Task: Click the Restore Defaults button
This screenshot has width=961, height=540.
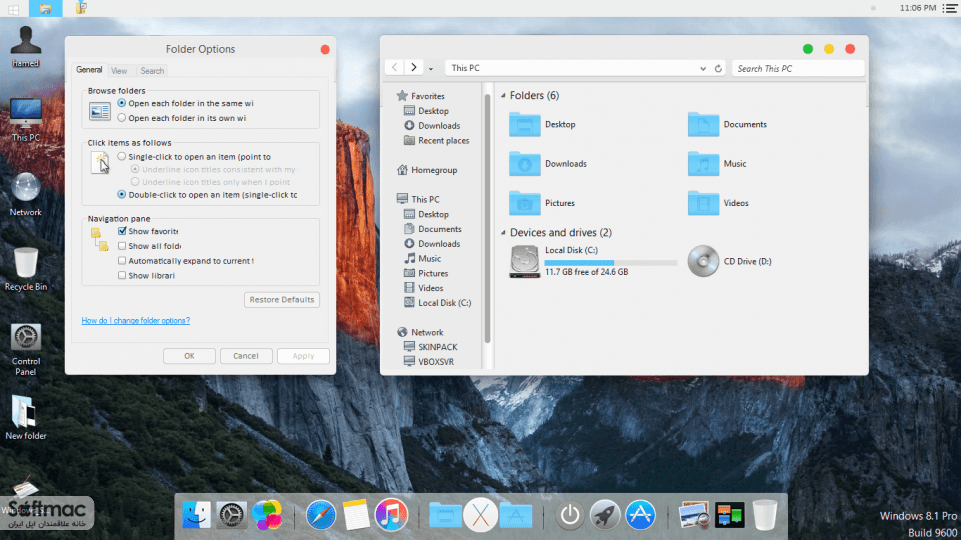Action: (x=282, y=300)
